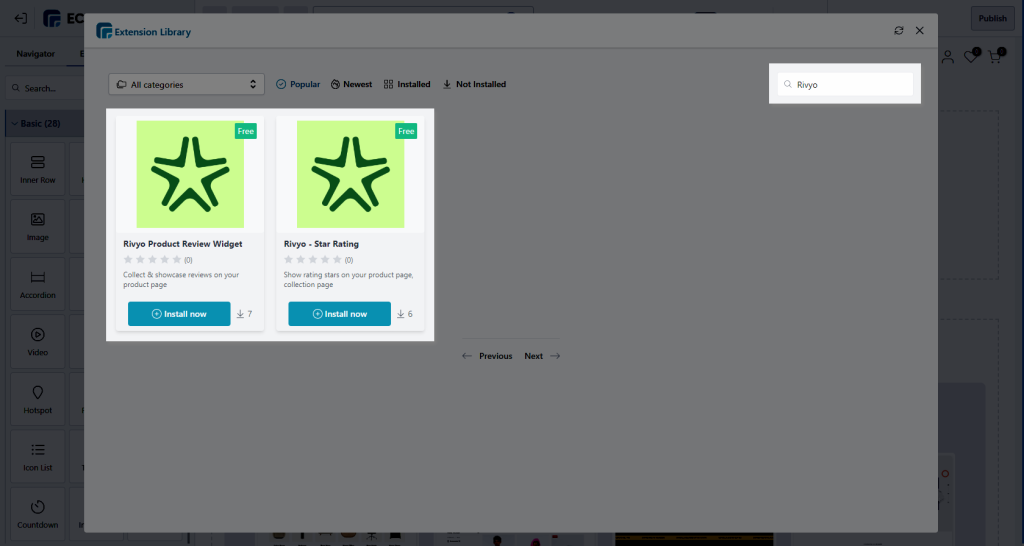Select the Icon List element
The width and height of the screenshot is (1024, 546).
pos(38,457)
